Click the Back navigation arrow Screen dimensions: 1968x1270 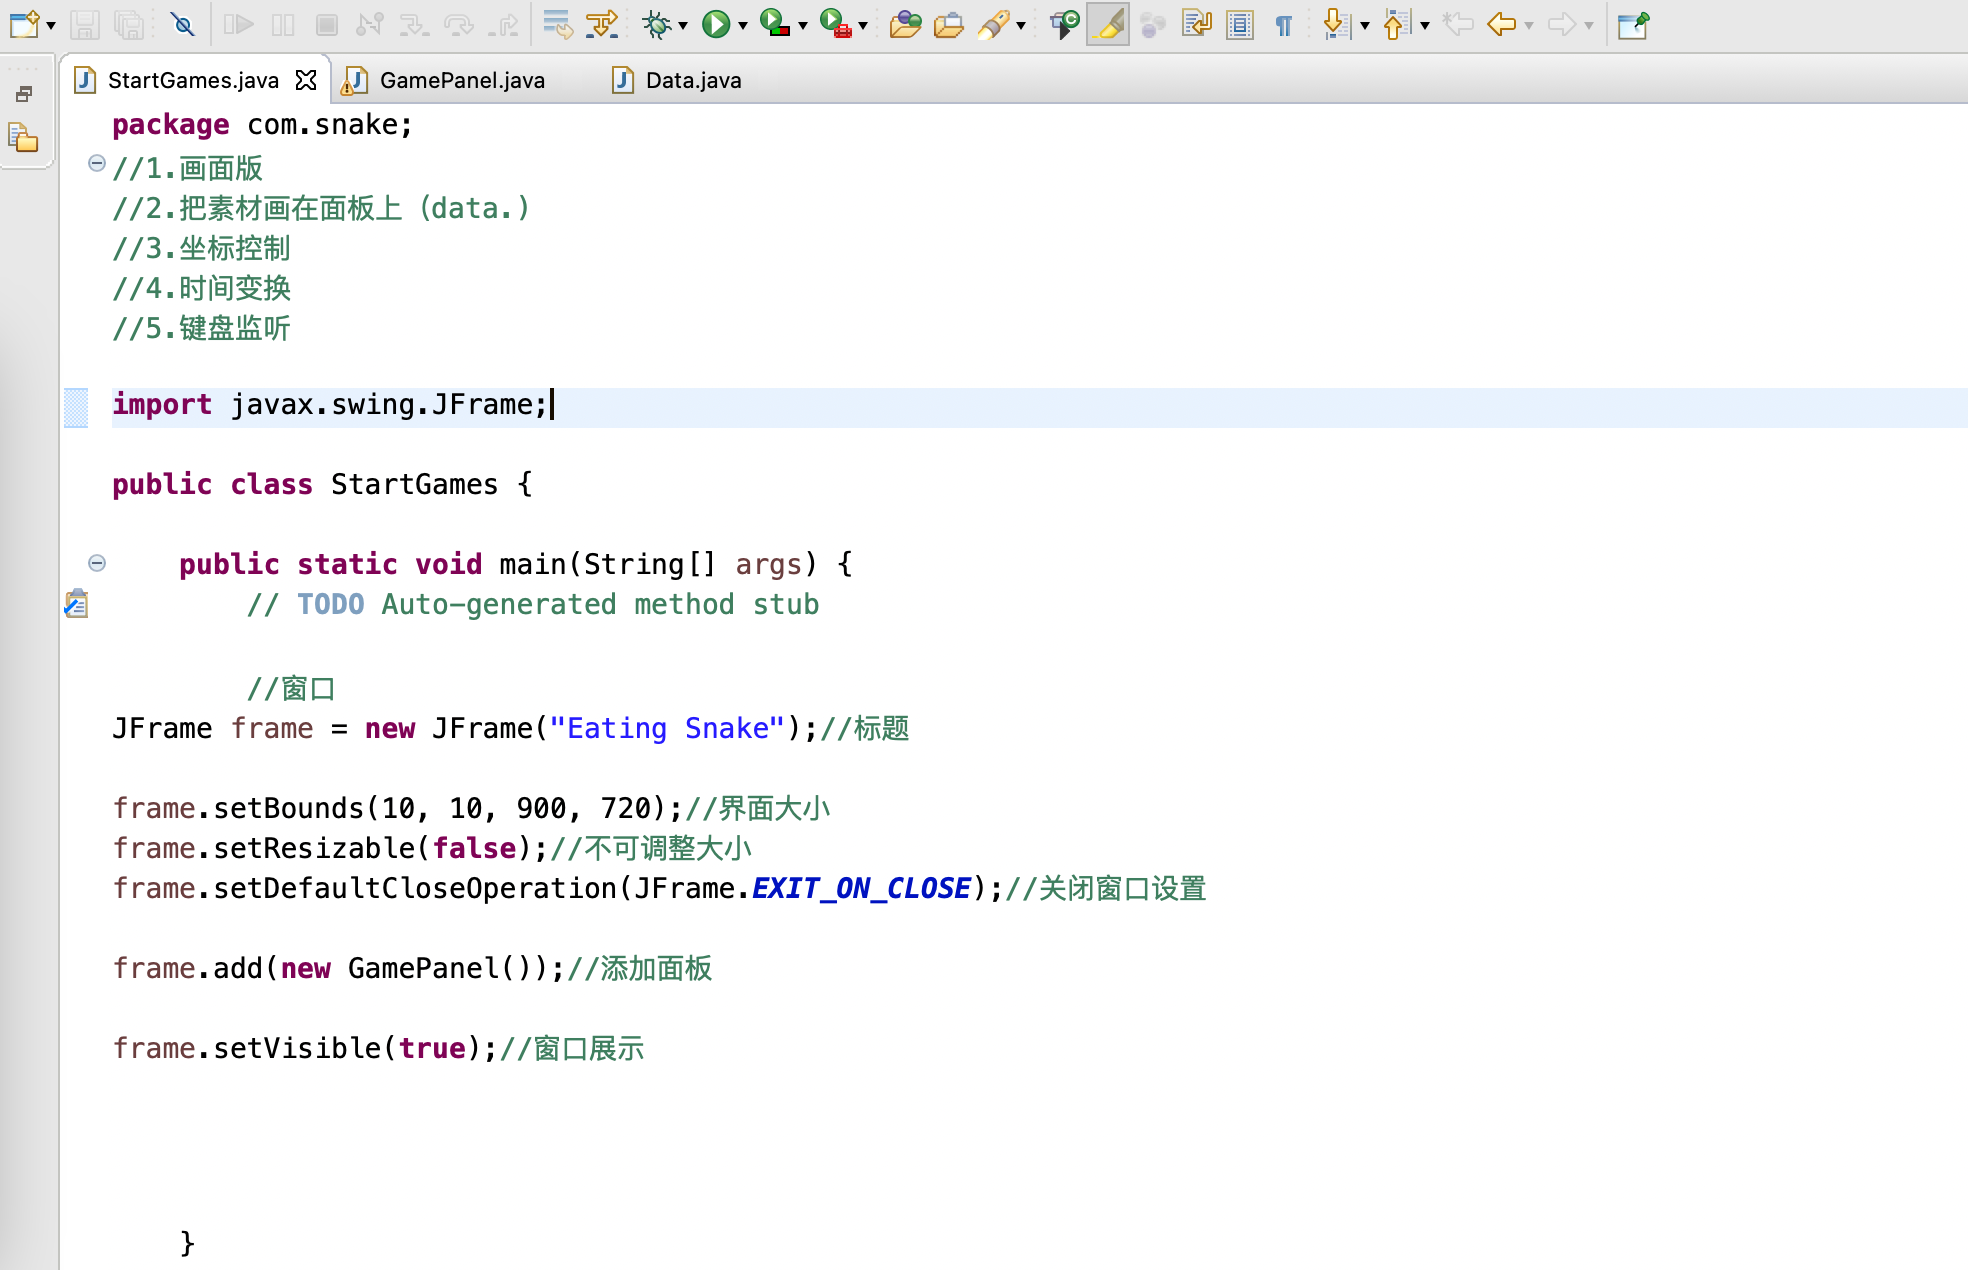(1501, 24)
